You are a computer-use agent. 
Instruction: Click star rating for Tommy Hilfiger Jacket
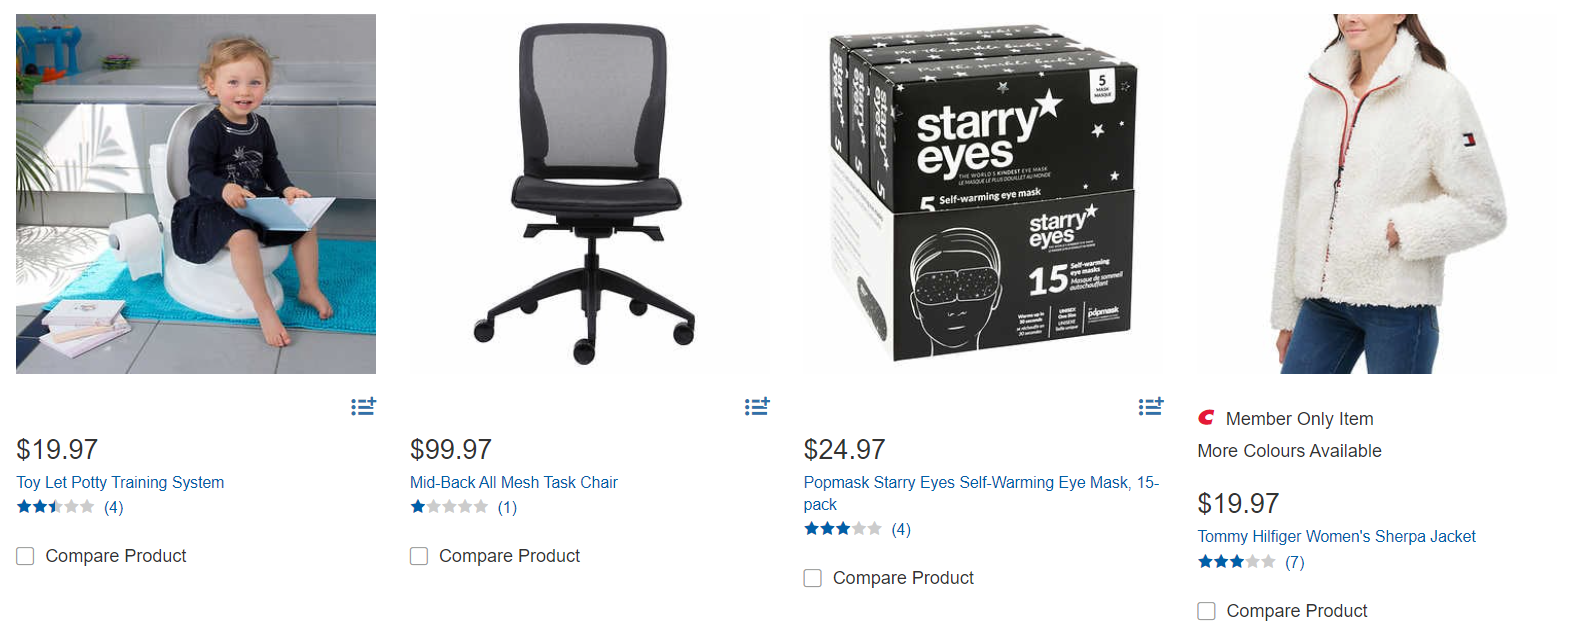[1237, 562]
